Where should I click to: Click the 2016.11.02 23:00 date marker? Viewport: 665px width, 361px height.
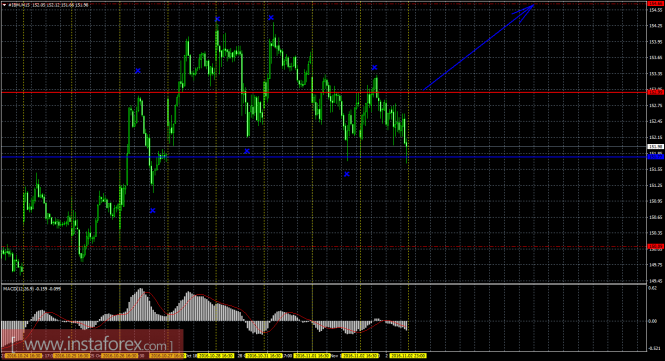coord(408,355)
